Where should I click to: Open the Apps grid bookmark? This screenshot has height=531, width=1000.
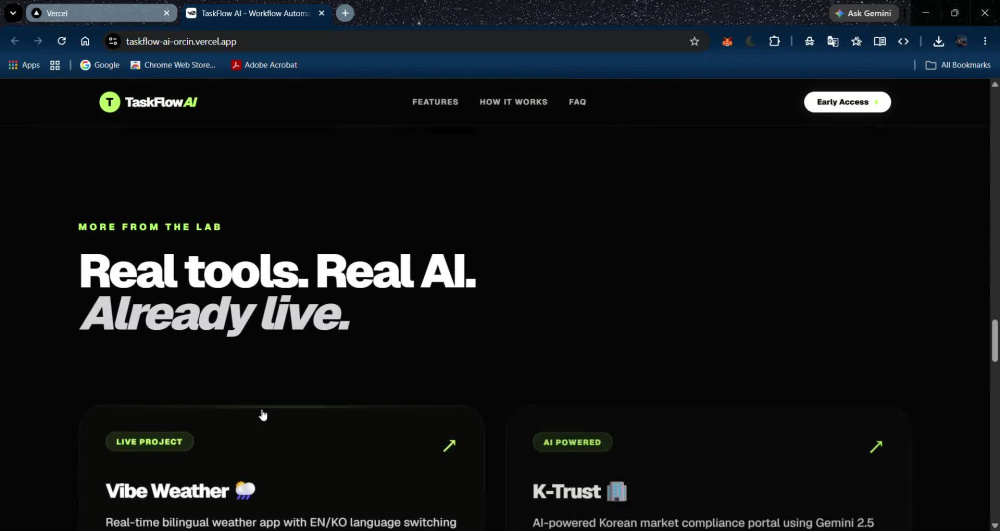(x=24, y=65)
